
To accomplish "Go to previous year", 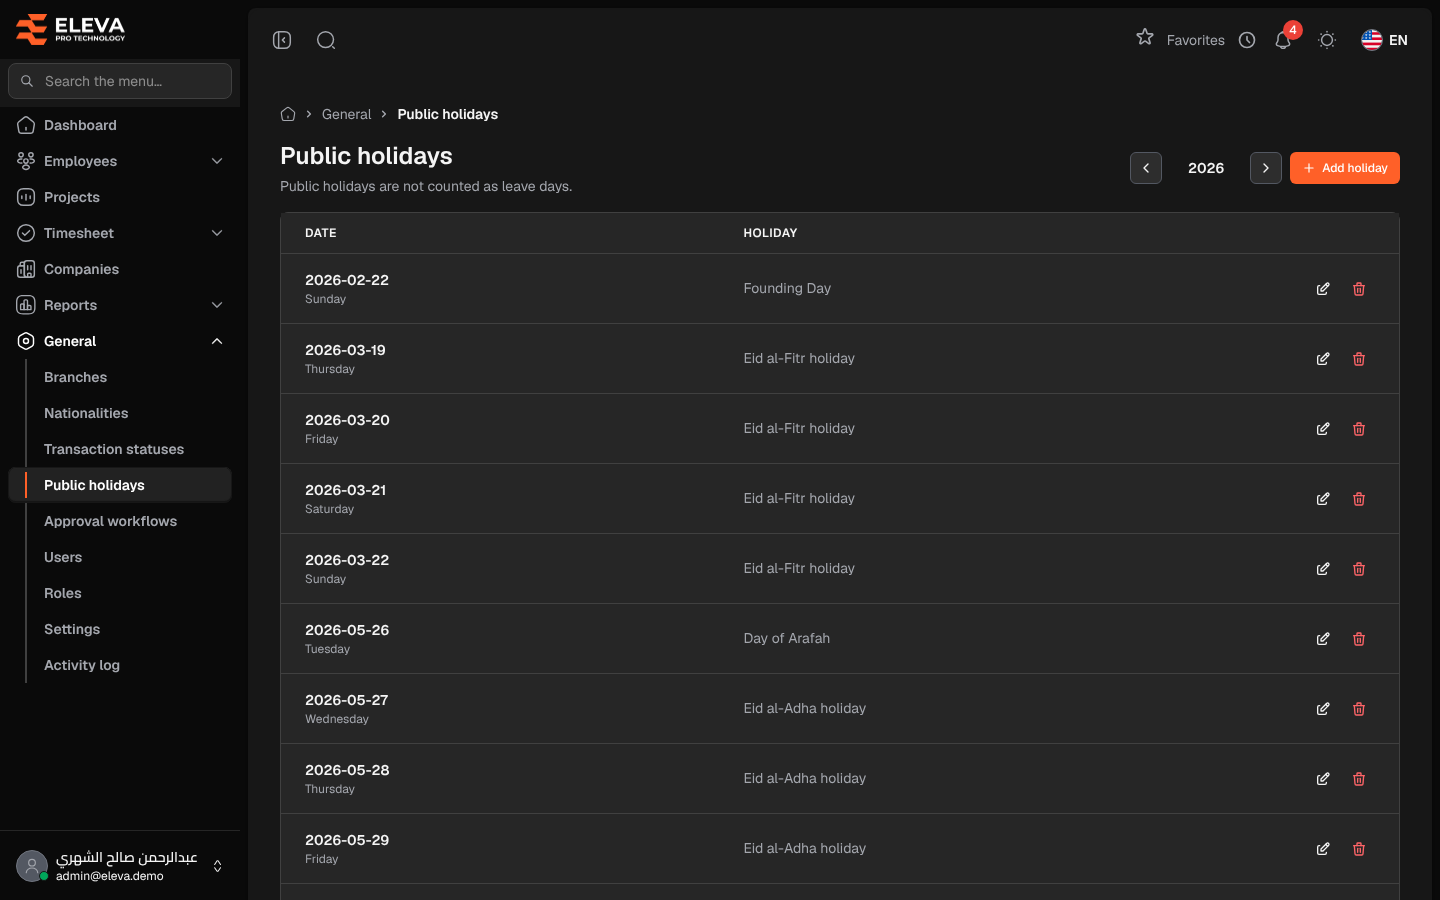I will [1146, 168].
